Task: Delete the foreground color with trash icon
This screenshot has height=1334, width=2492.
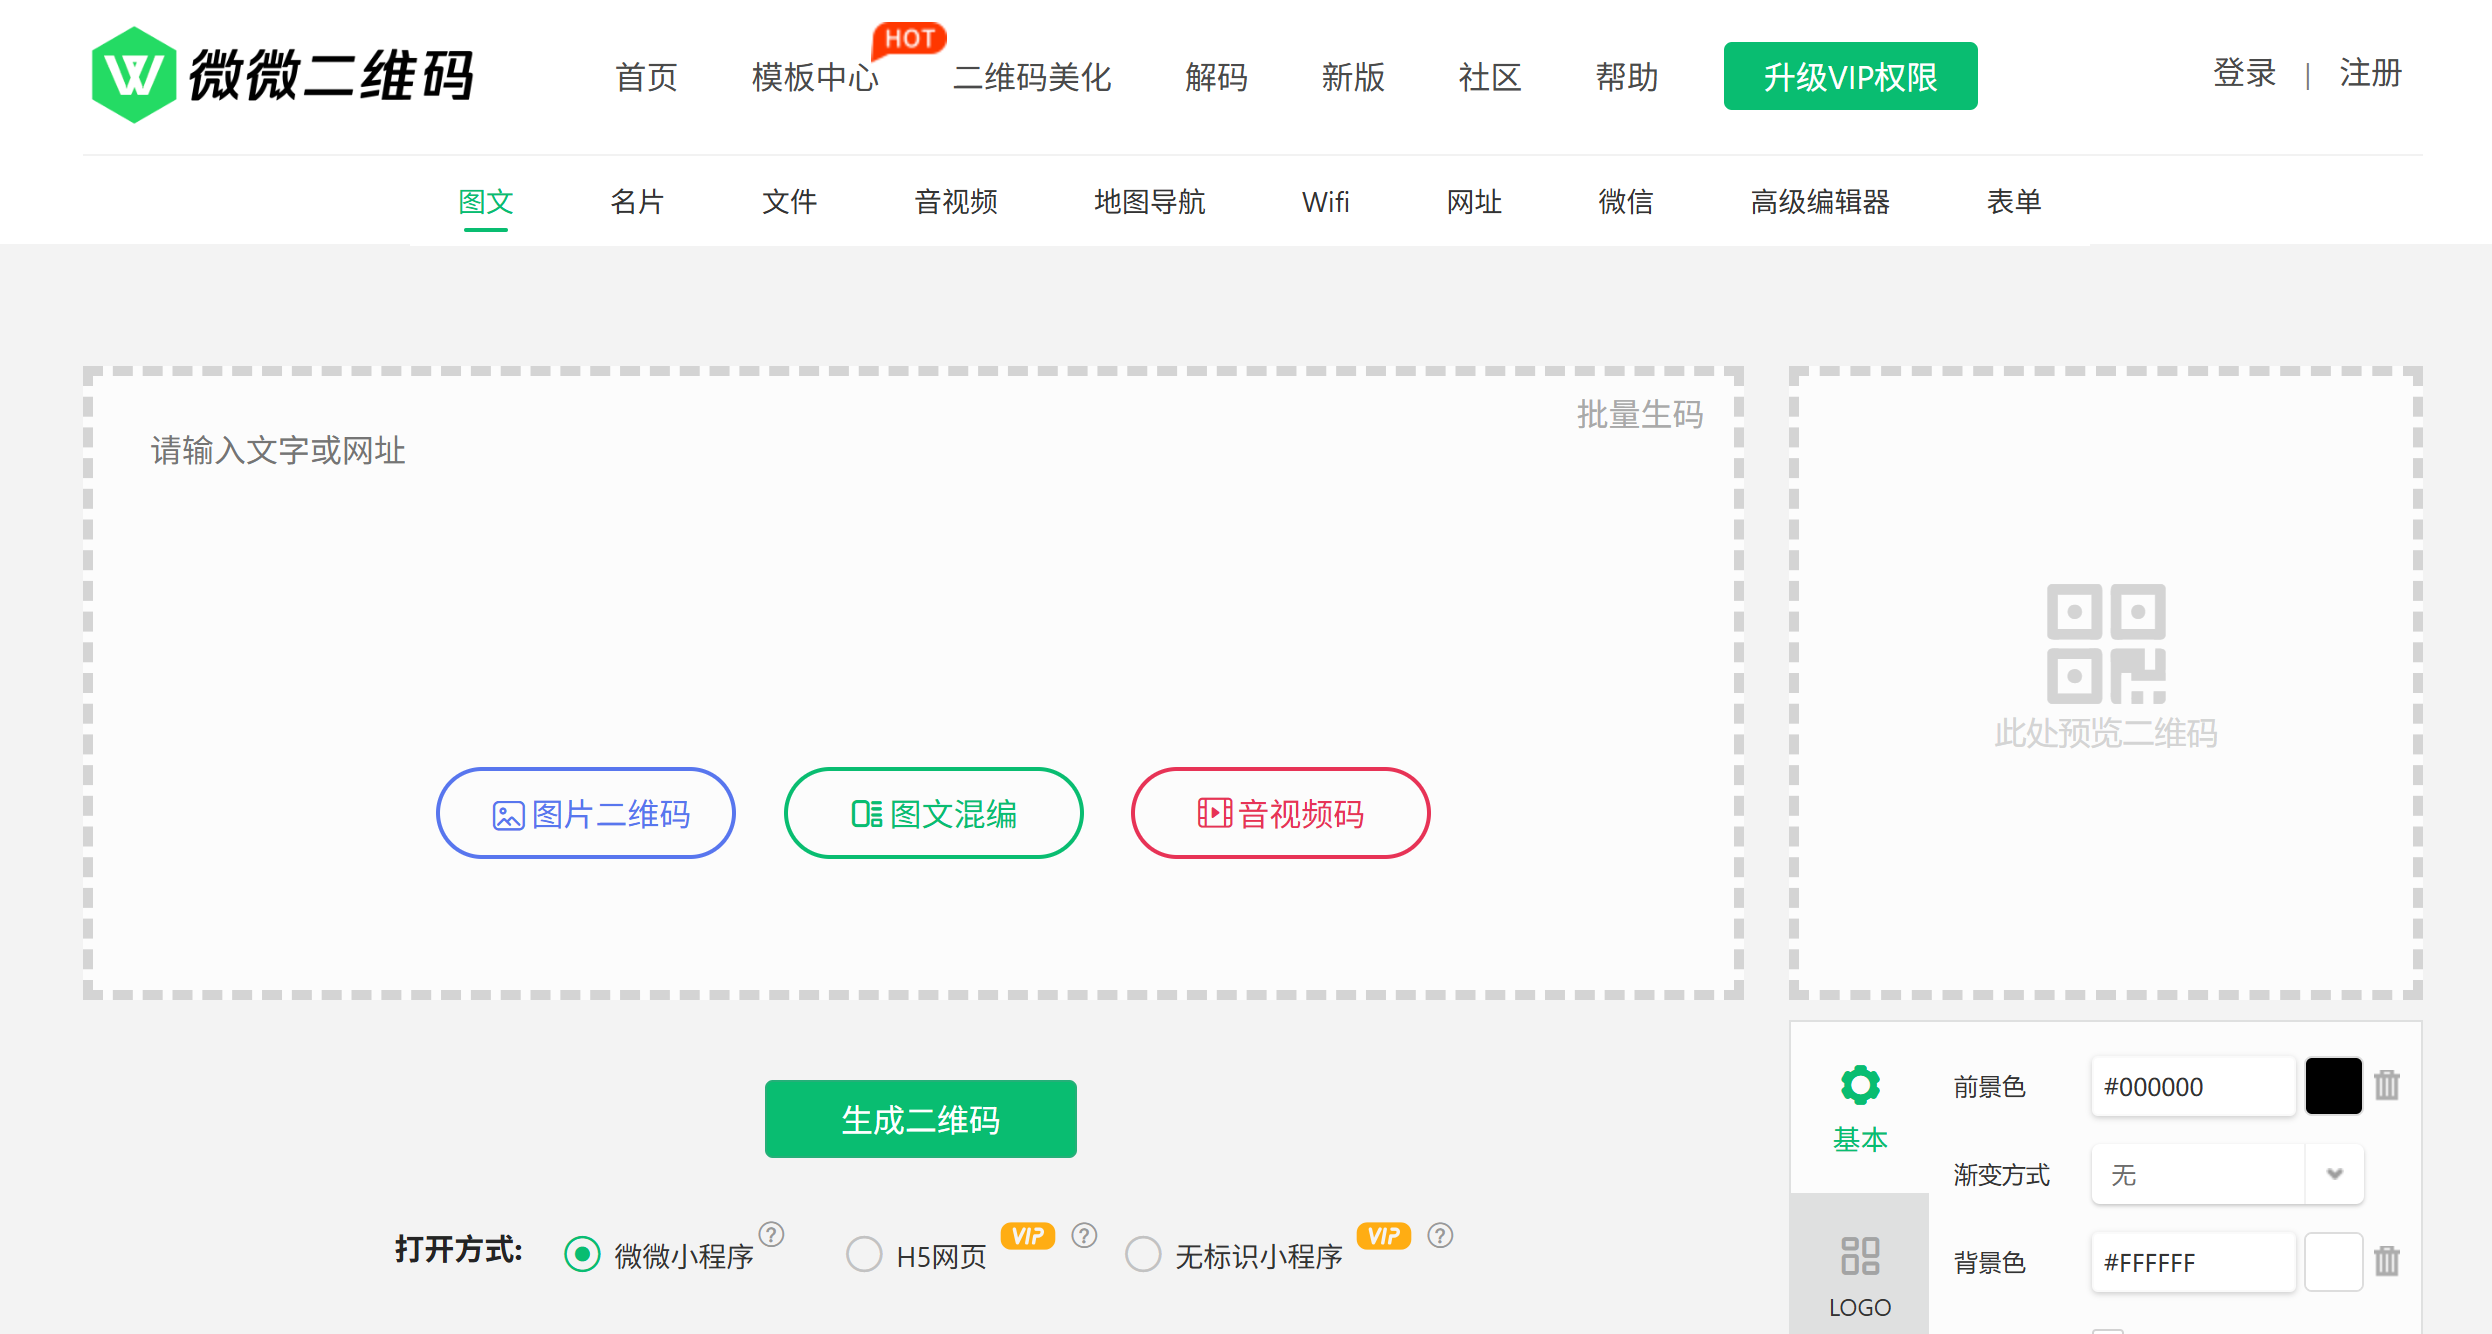Action: click(x=2387, y=1085)
